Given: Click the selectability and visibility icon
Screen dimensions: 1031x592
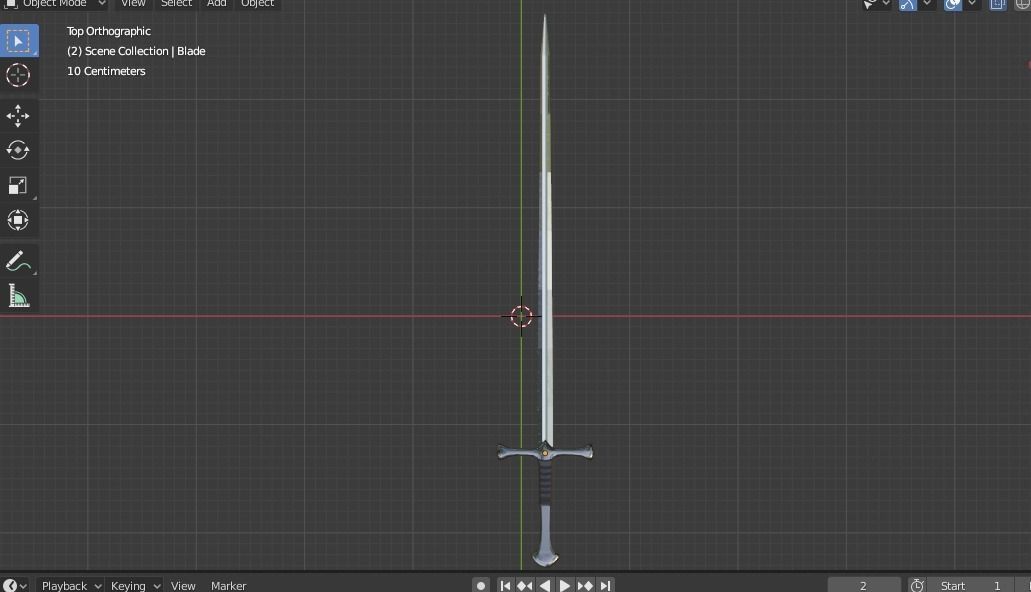Looking at the screenshot, I should (x=870, y=5).
